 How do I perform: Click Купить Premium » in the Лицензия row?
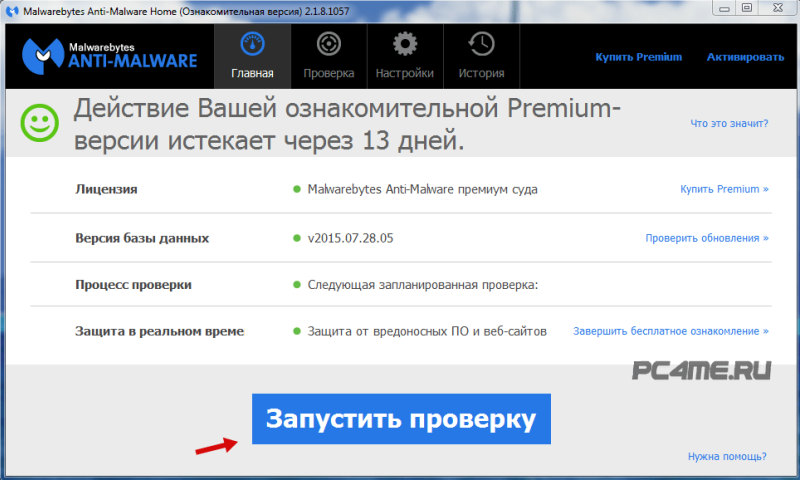[x=724, y=189]
